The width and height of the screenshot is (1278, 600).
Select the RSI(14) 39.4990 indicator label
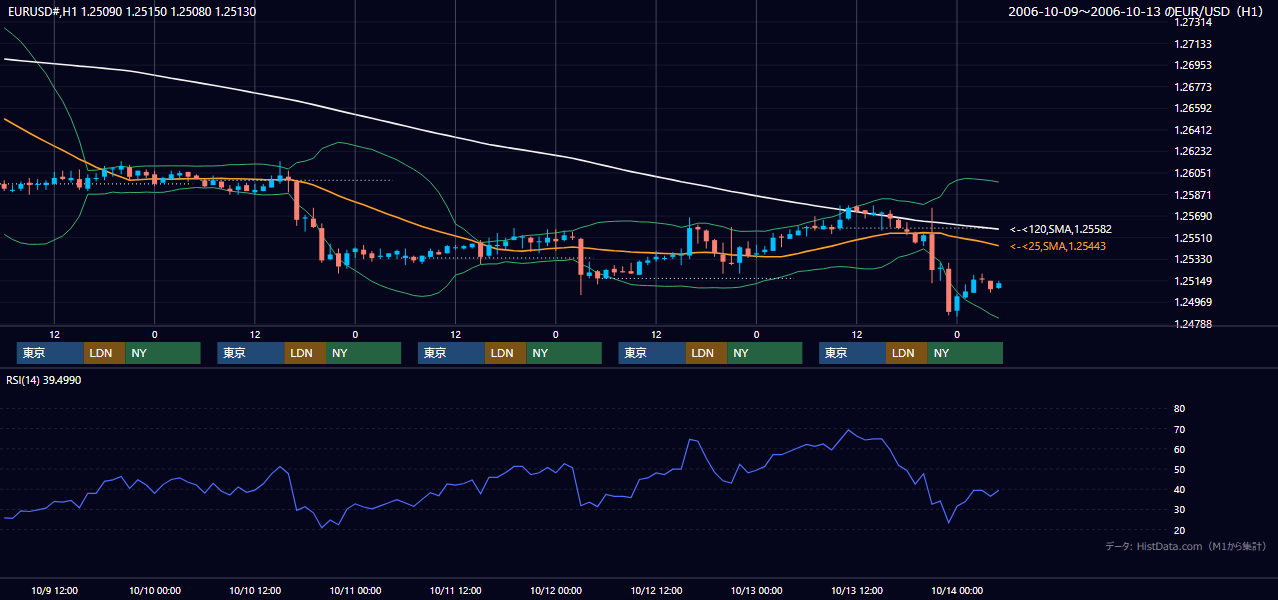pyautogui.click(x=43, y=380)
